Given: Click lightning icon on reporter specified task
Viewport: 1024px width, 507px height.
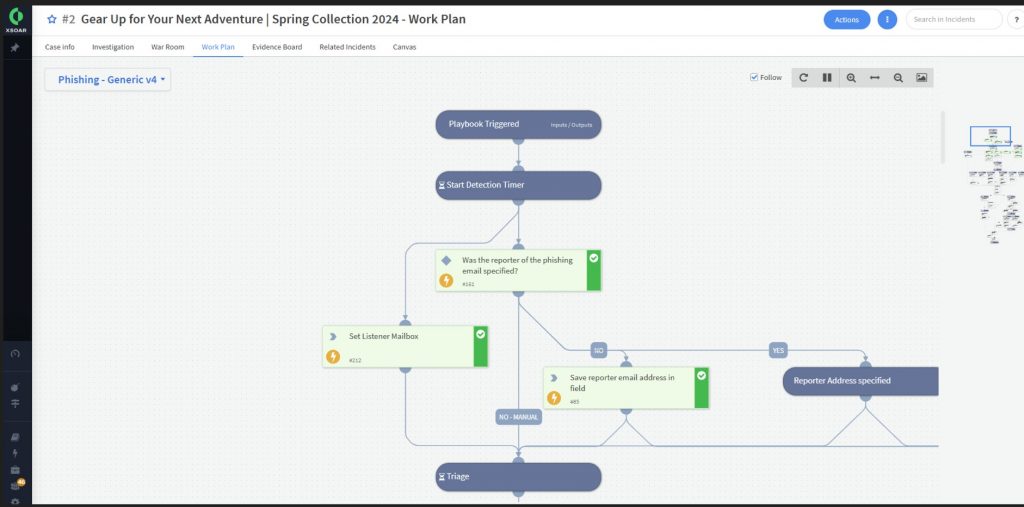Looking at the screenshot, I should pyautogui.click(x=446, y=280).
